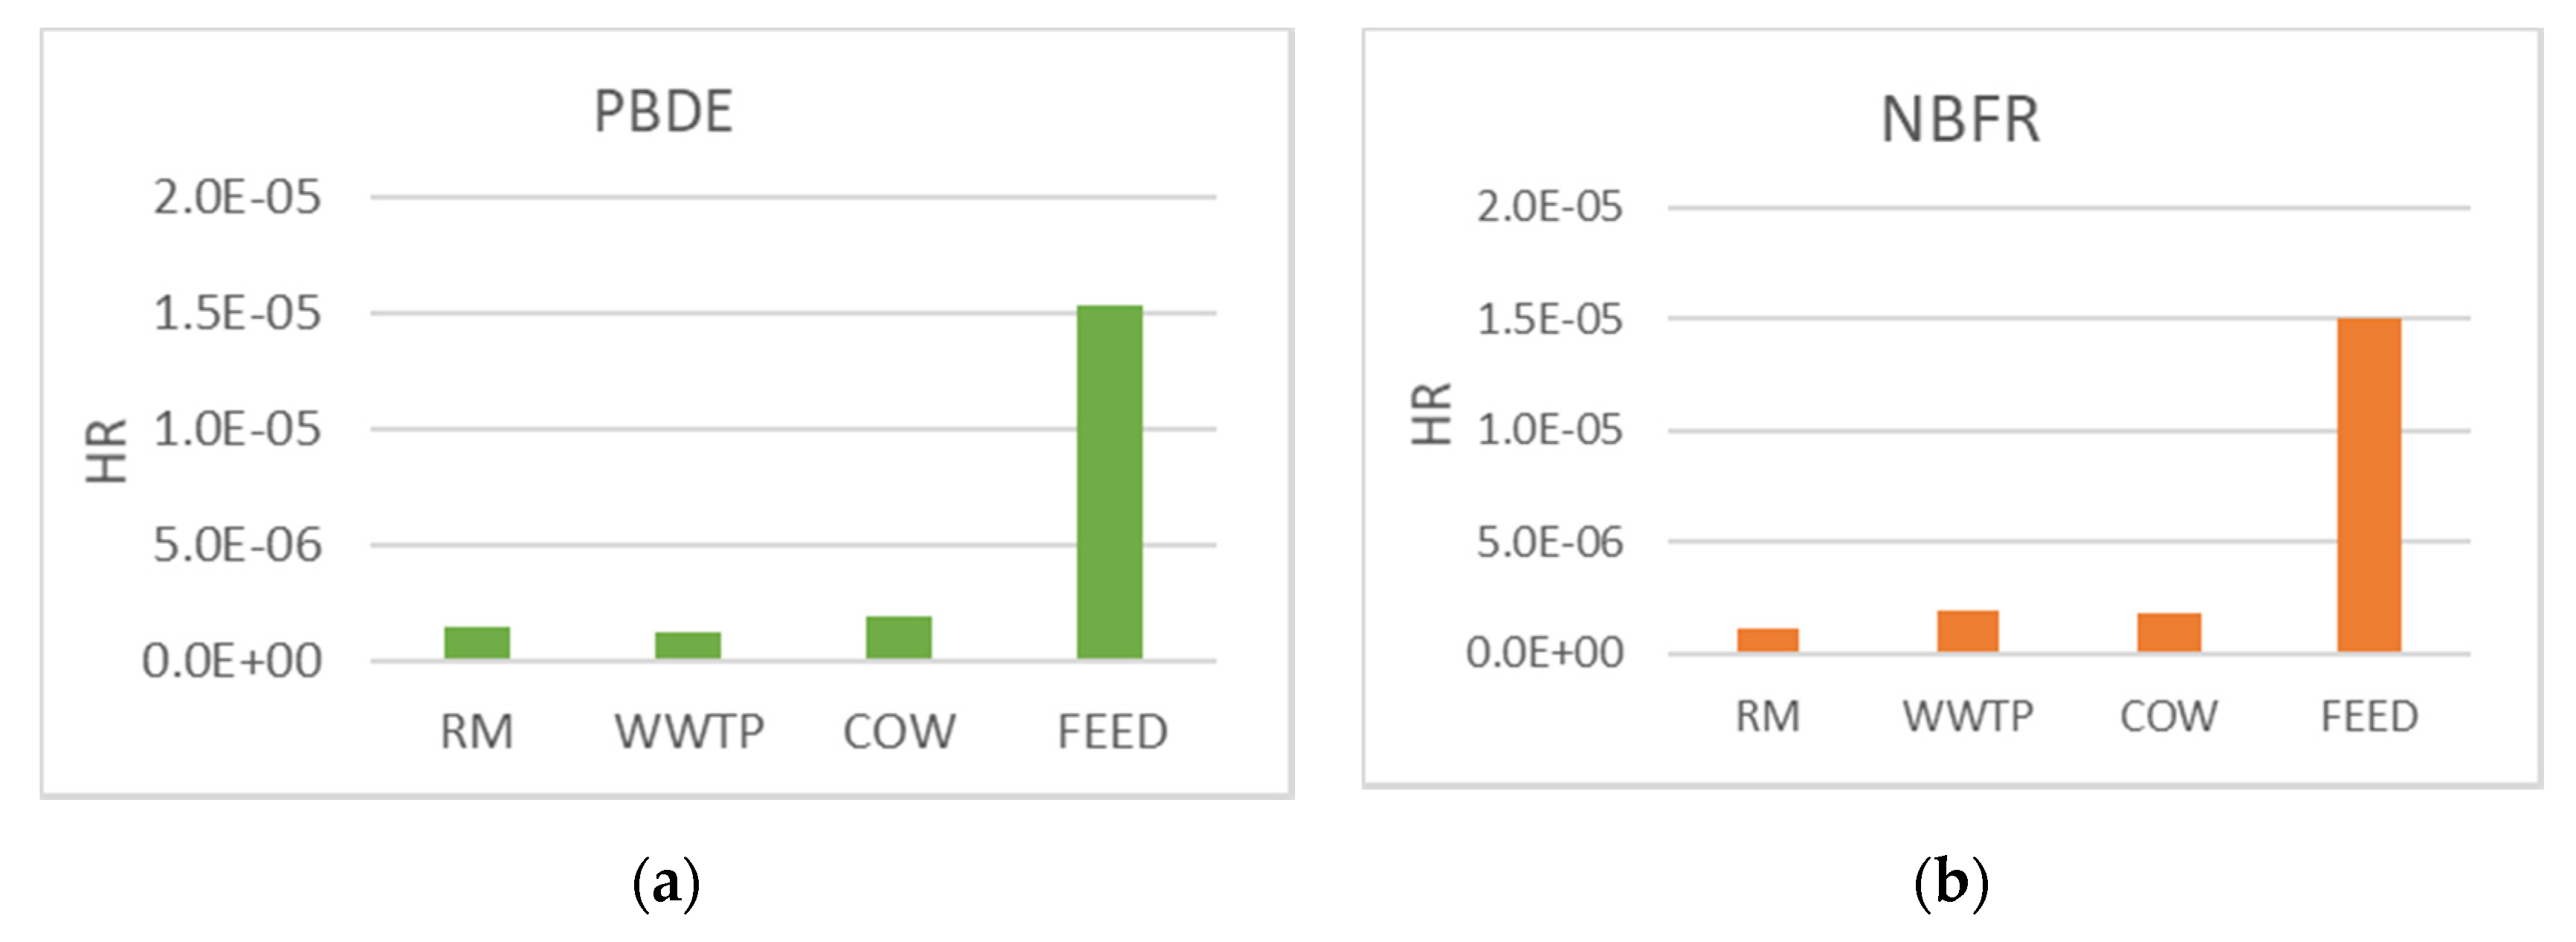
Task: Click the 1.0E-05 axis label in NBFR chart
Action: 1549,430
